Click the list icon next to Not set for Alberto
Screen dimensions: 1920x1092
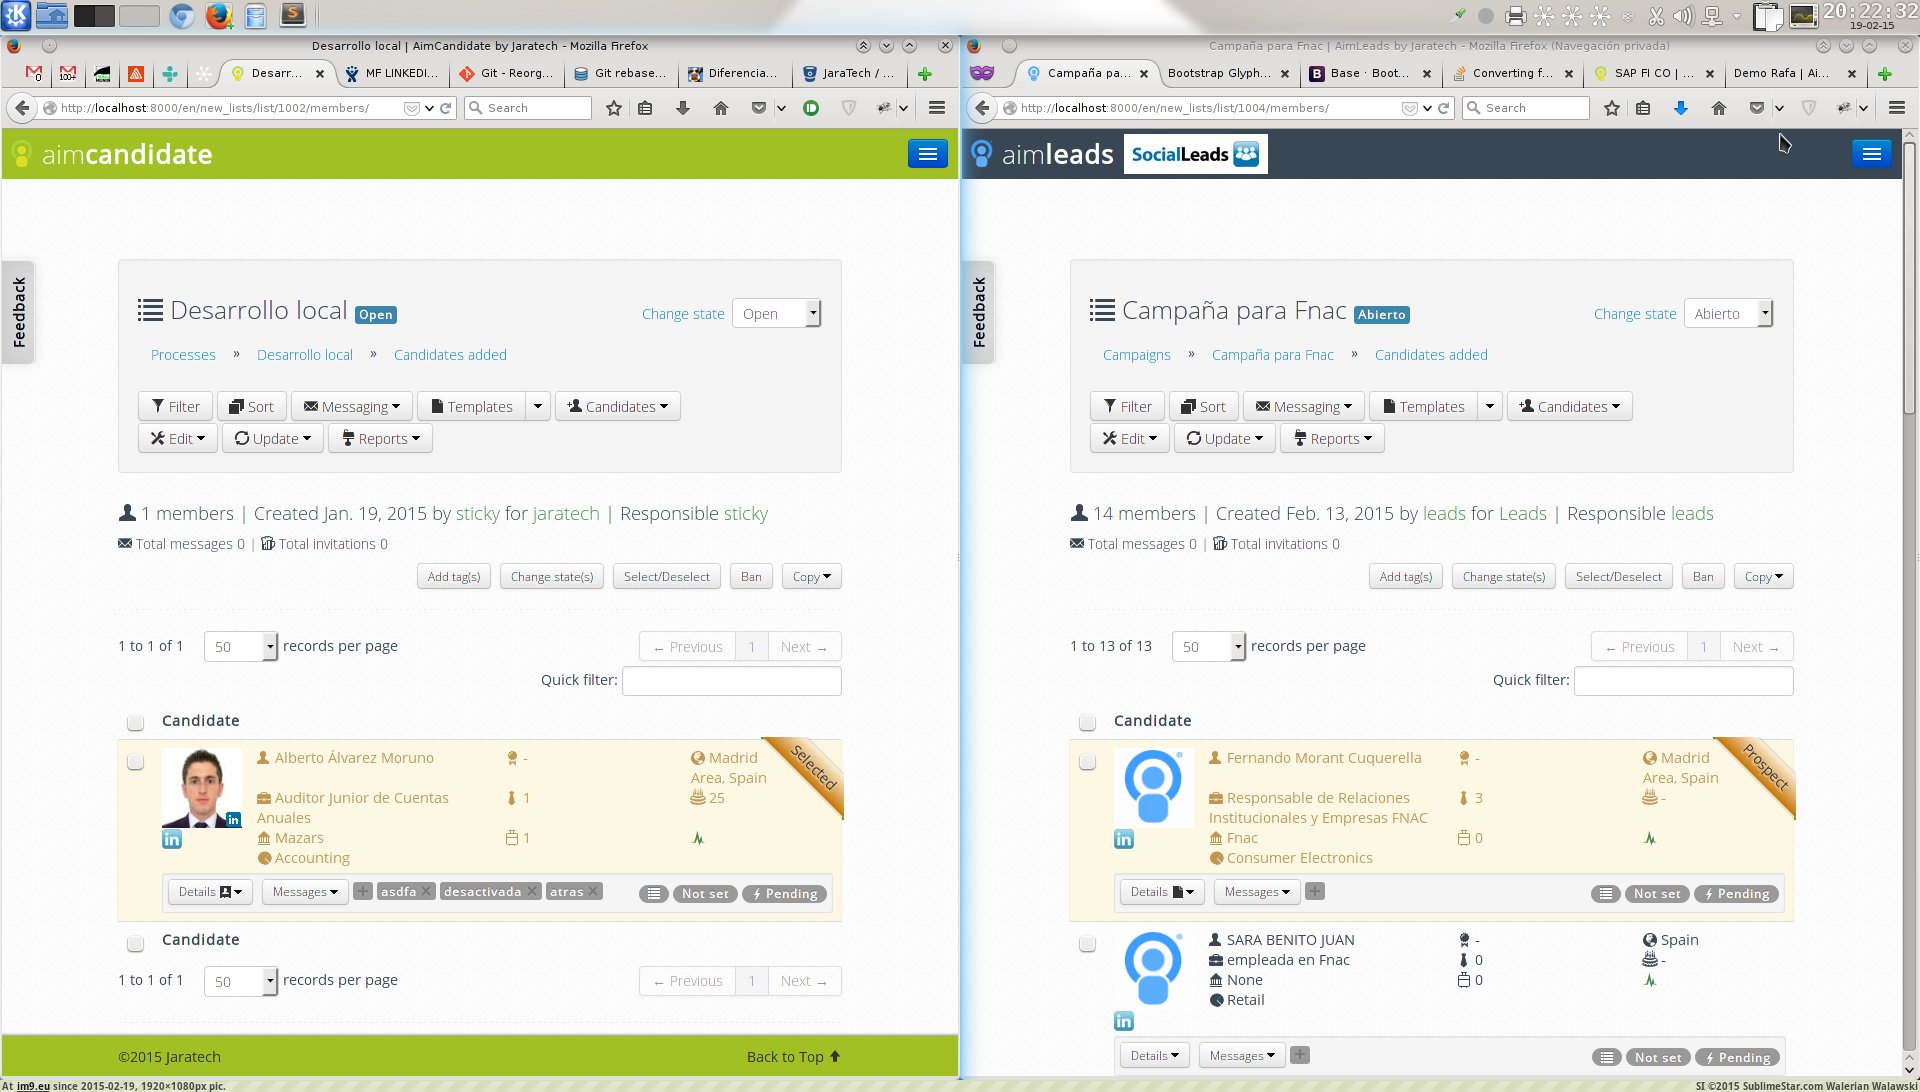653,894
